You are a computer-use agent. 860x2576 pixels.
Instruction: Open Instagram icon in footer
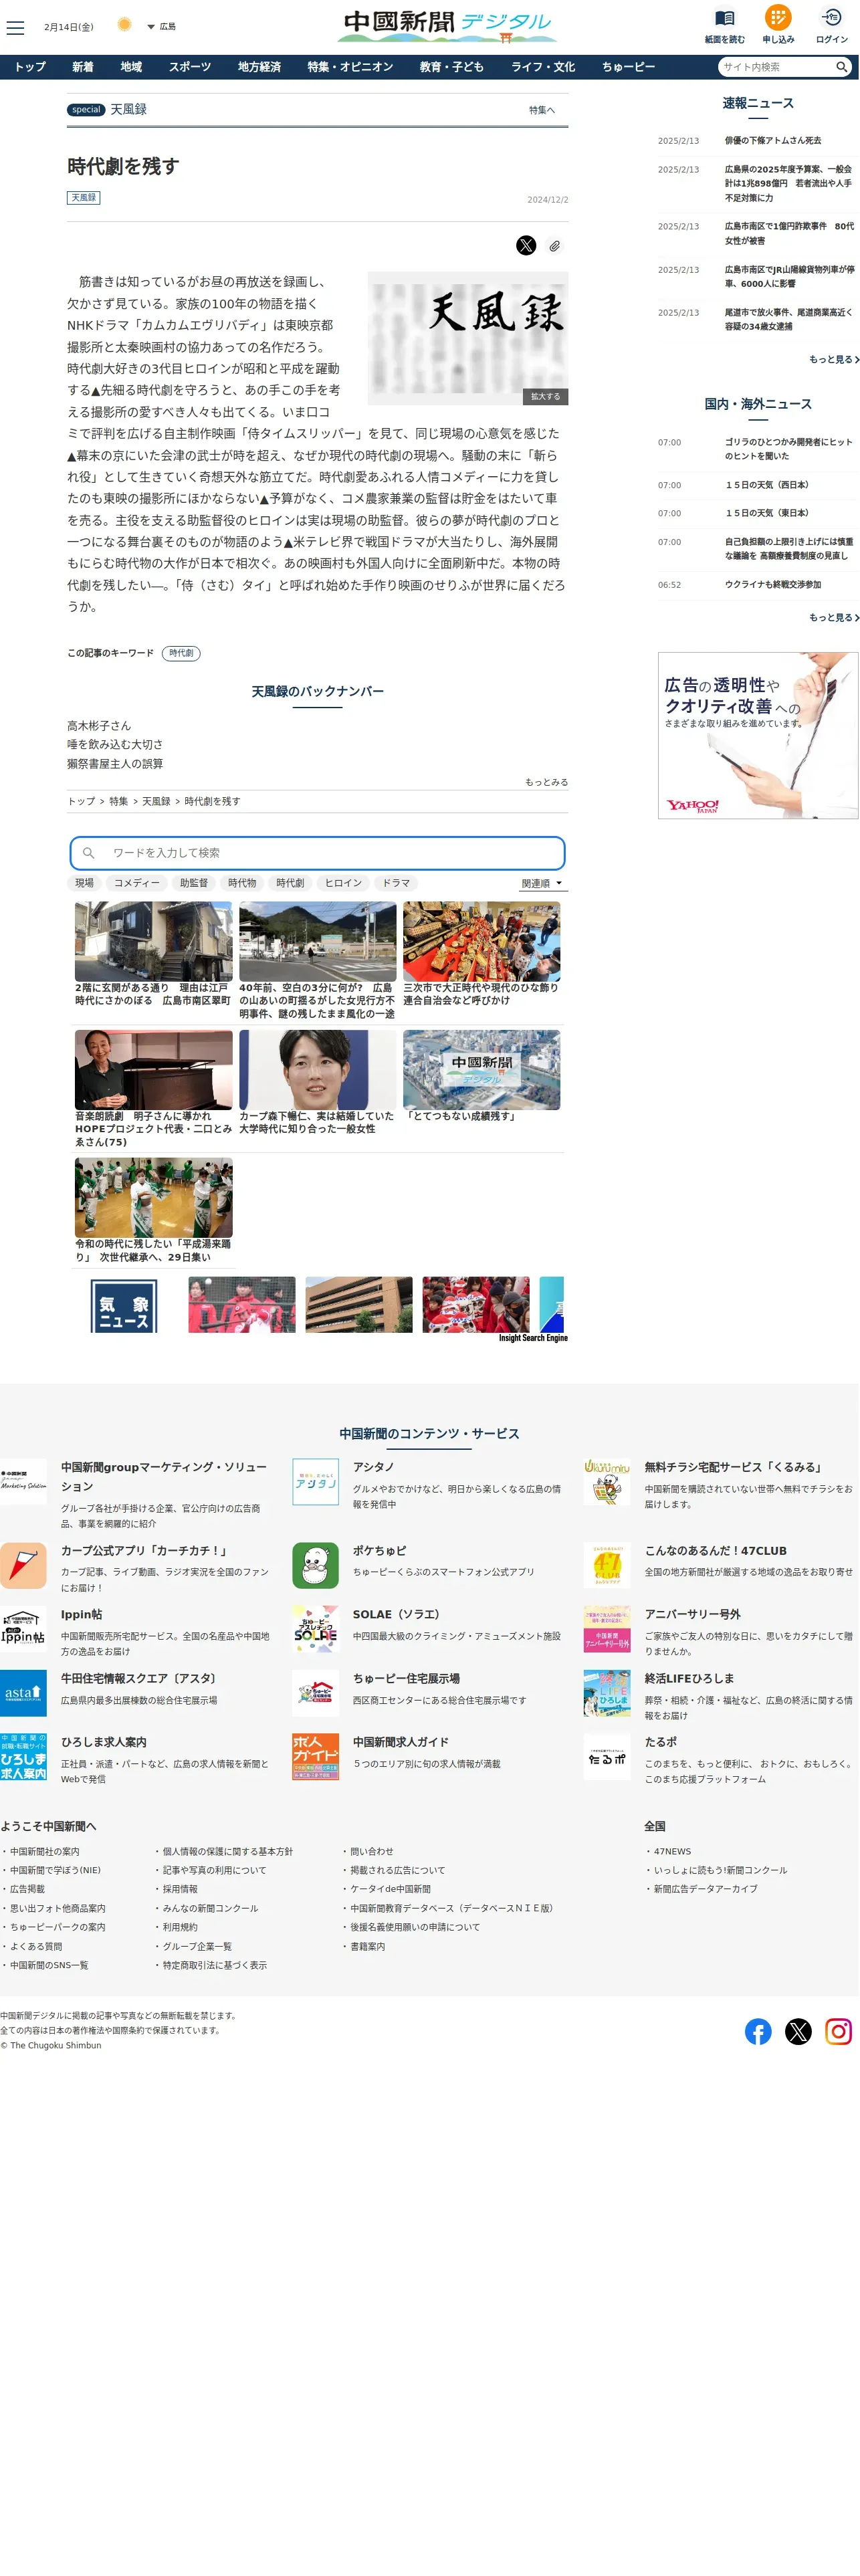838,2031
